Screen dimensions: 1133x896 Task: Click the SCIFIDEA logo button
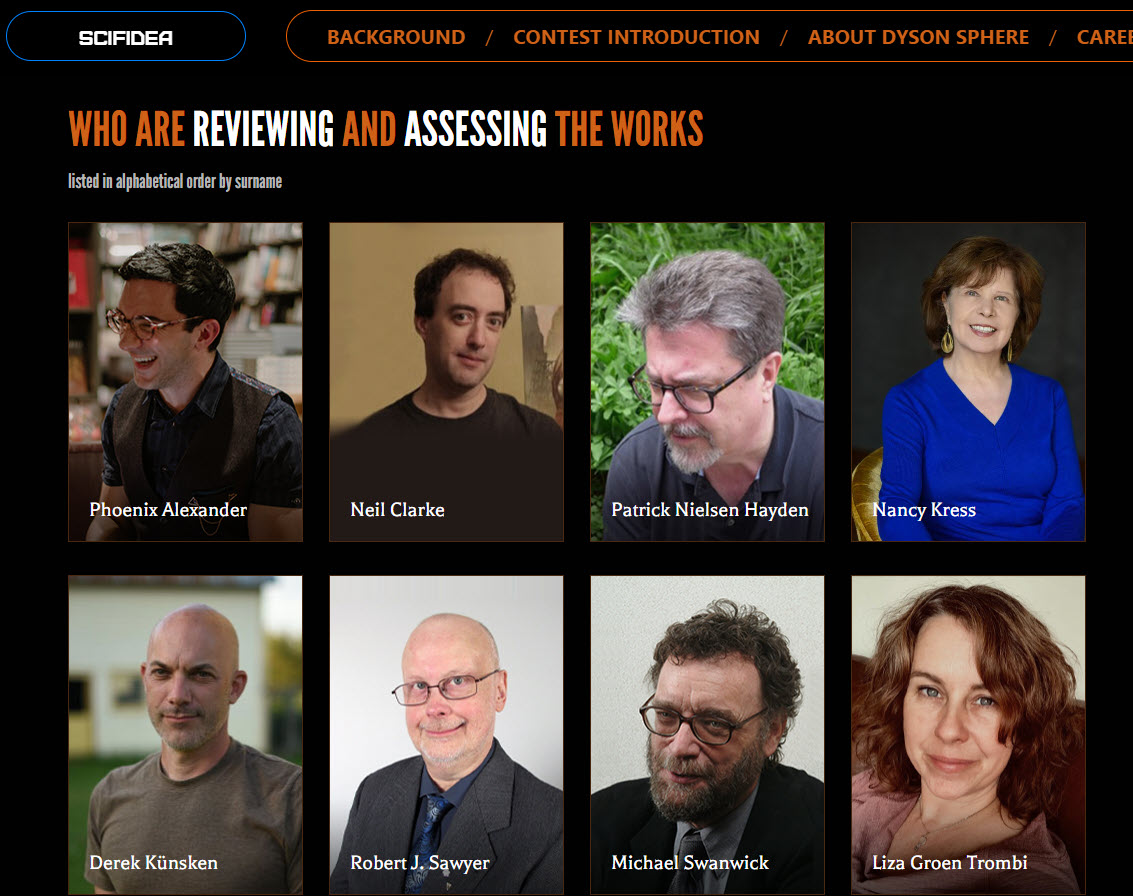[126, 37]
